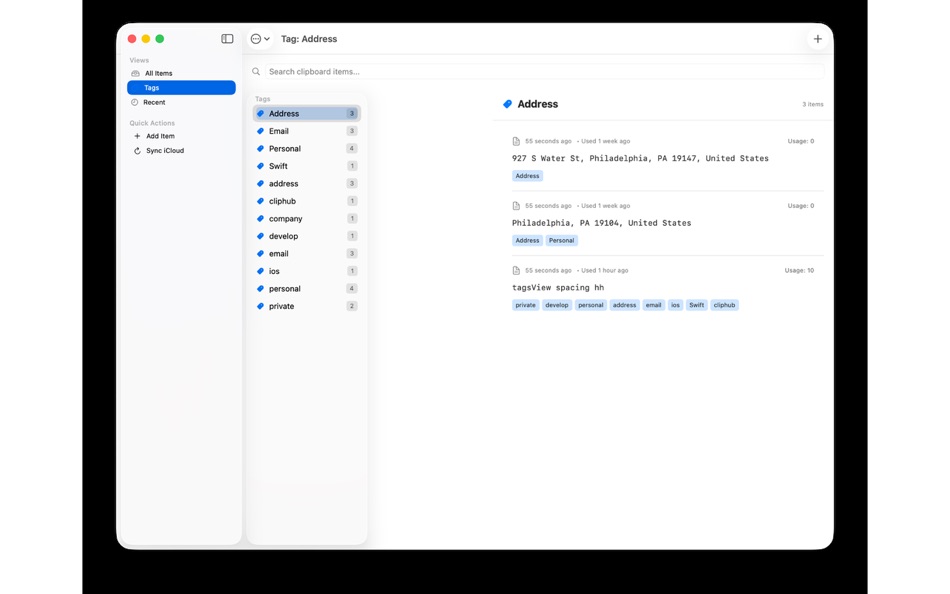Select the 927 S Water St clipboard entry
This screenshot has height=594, width=950.
pos(640,158)
